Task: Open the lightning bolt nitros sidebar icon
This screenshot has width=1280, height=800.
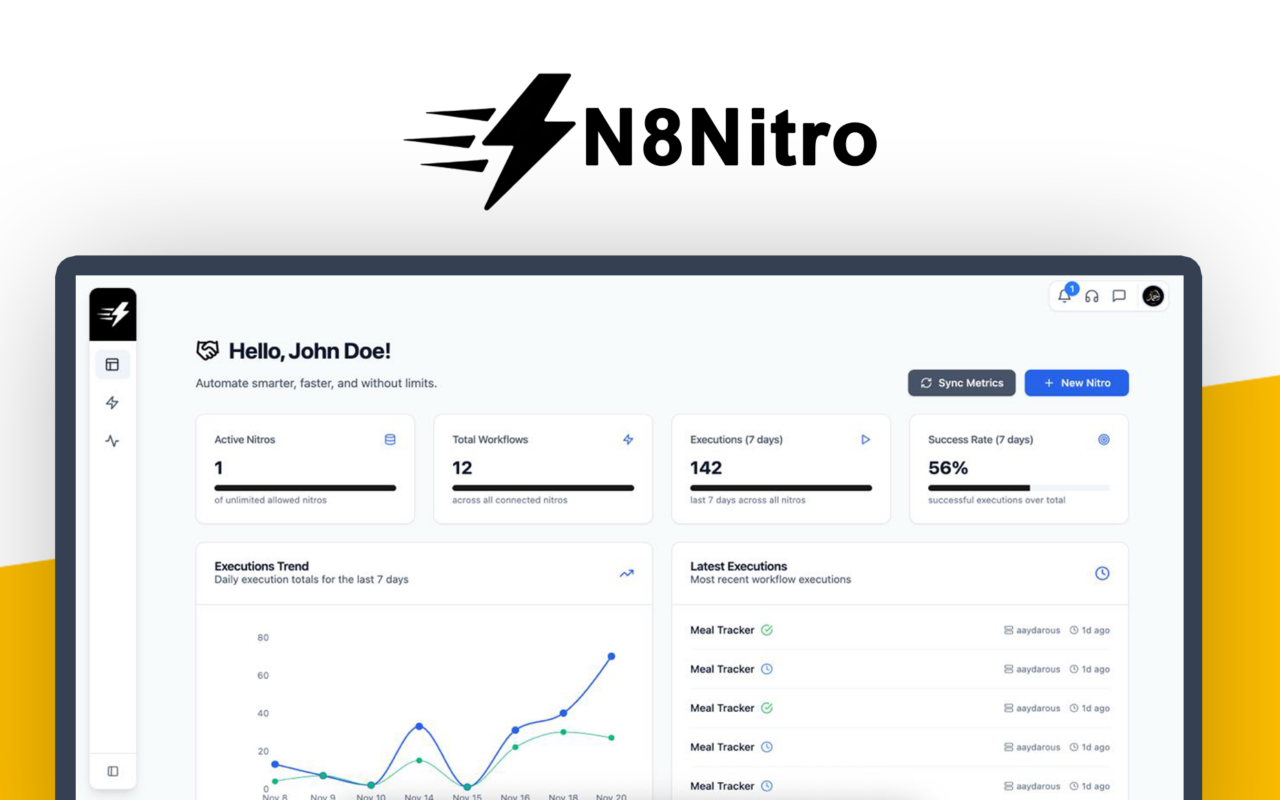Action: point(112,403)
